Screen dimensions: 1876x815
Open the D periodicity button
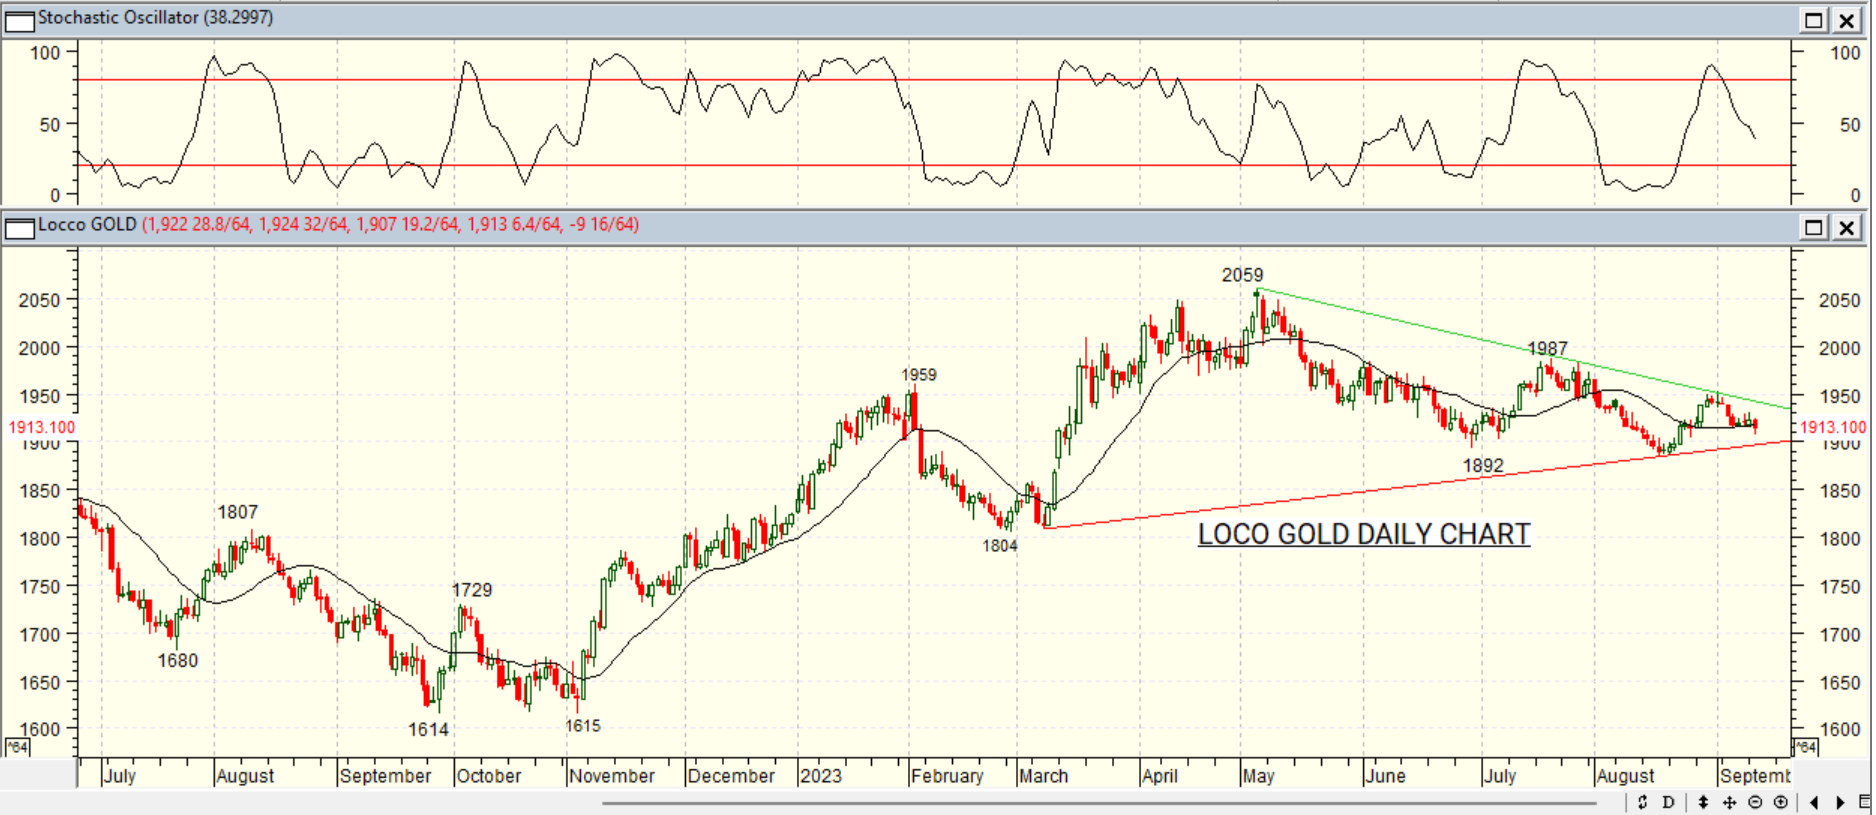point(1668,802)
